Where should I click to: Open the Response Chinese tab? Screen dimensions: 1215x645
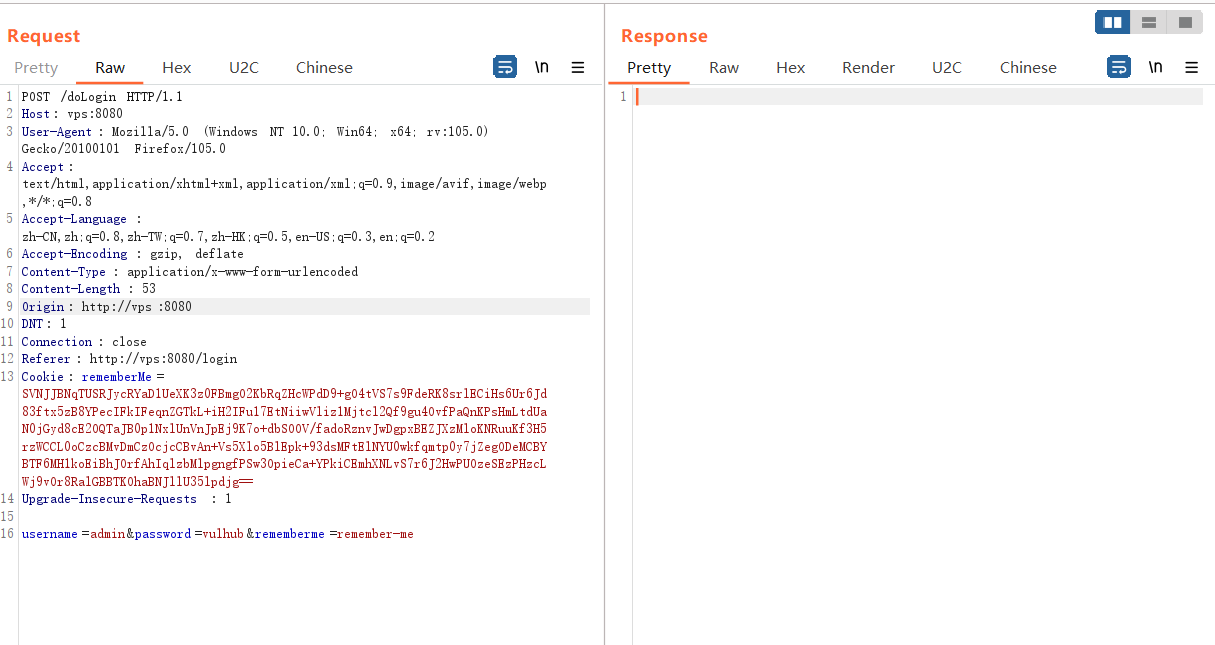pos(1028,68)
